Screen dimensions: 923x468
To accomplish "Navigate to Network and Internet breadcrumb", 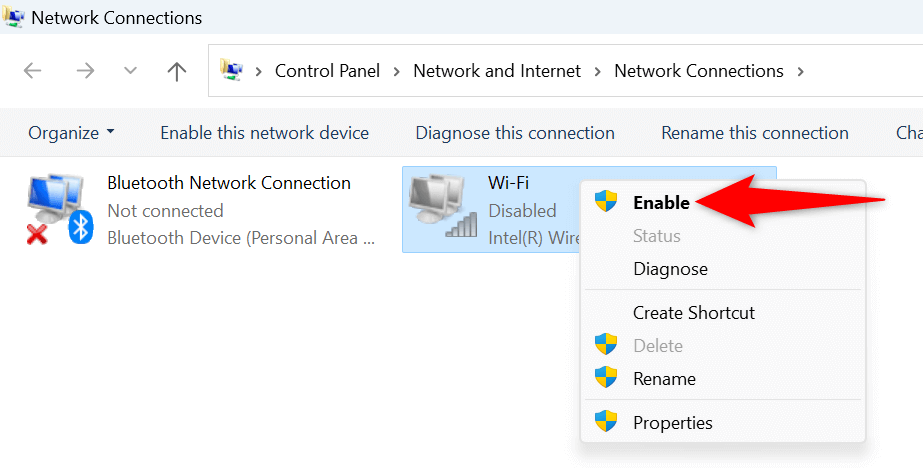I will pos(497,71).
